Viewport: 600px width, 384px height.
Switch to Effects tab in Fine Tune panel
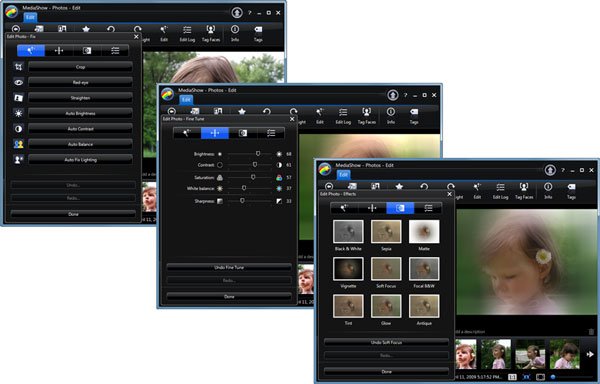[x=243, y=133]
